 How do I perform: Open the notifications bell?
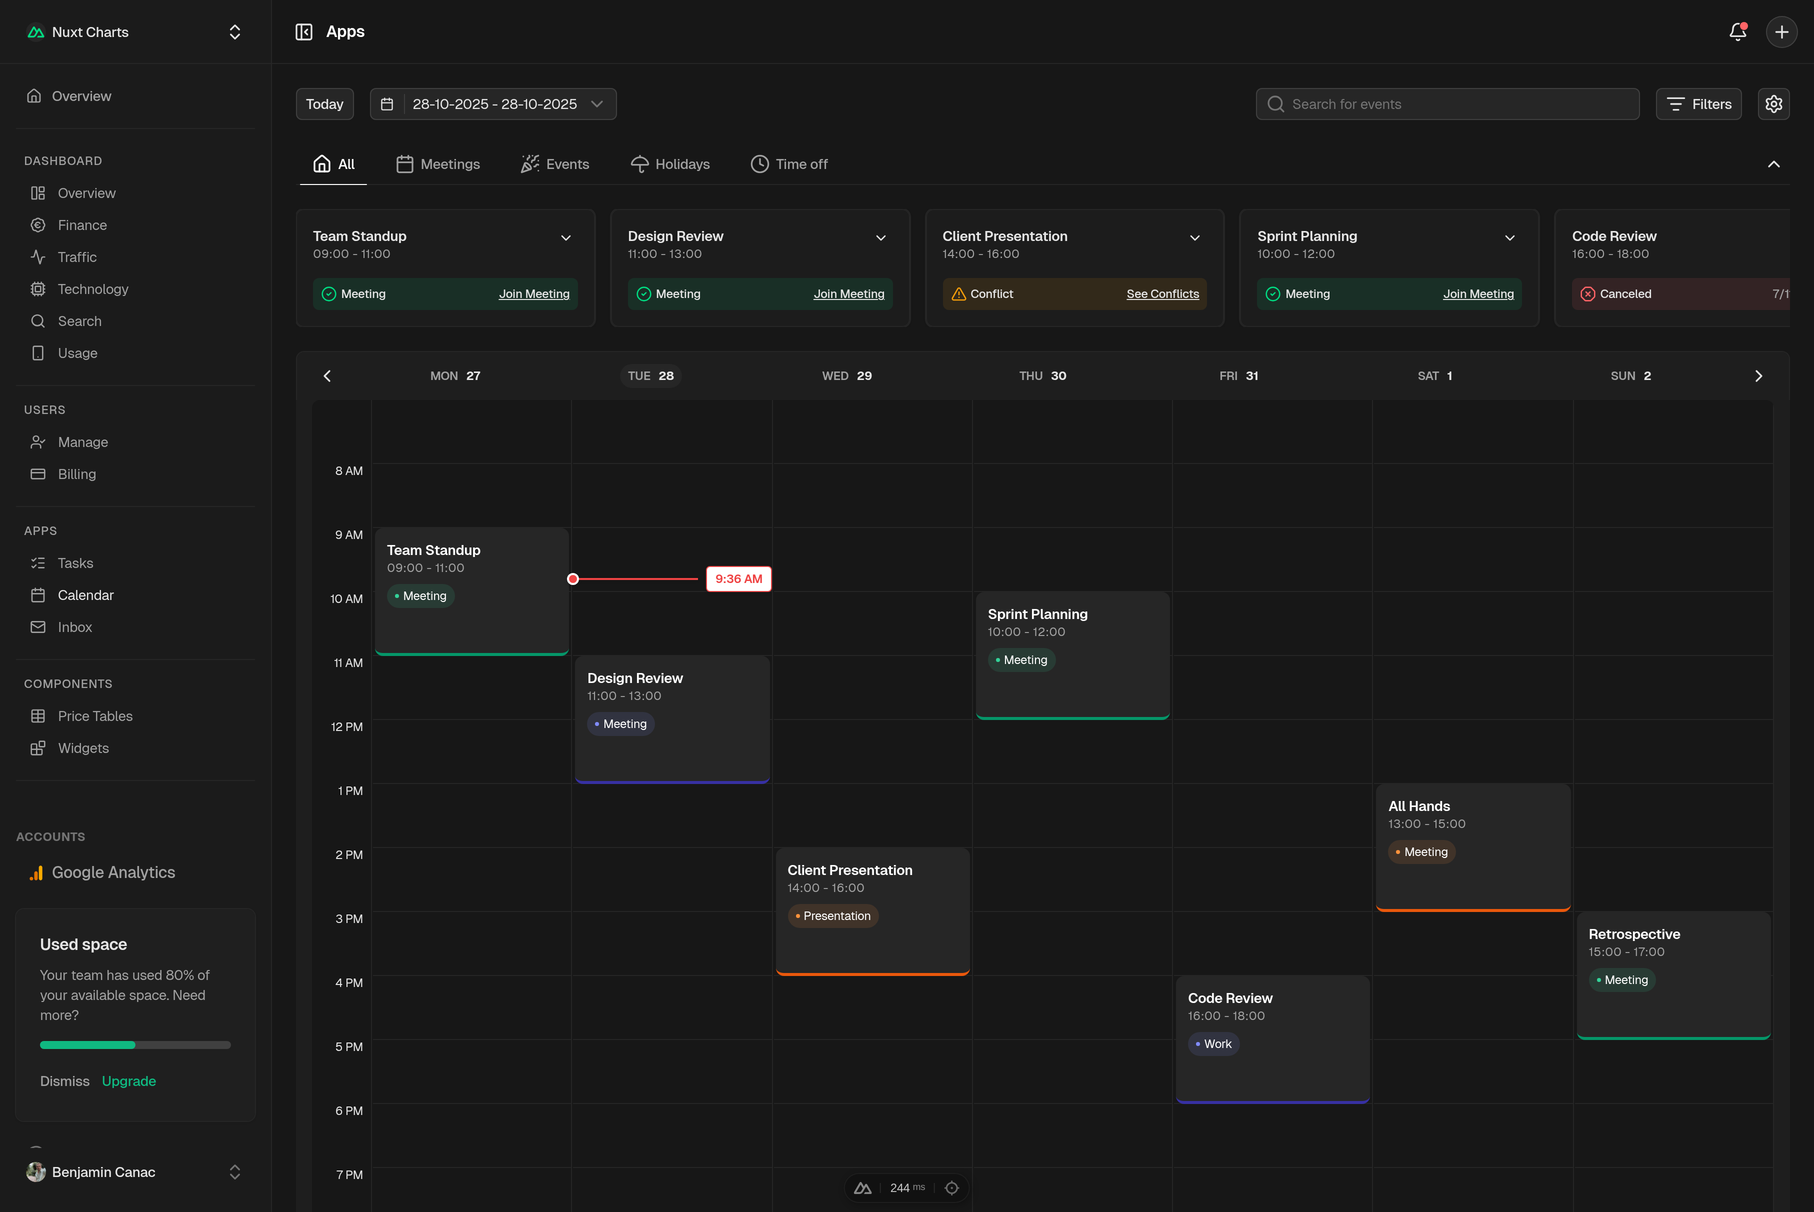click(1737, 32)
